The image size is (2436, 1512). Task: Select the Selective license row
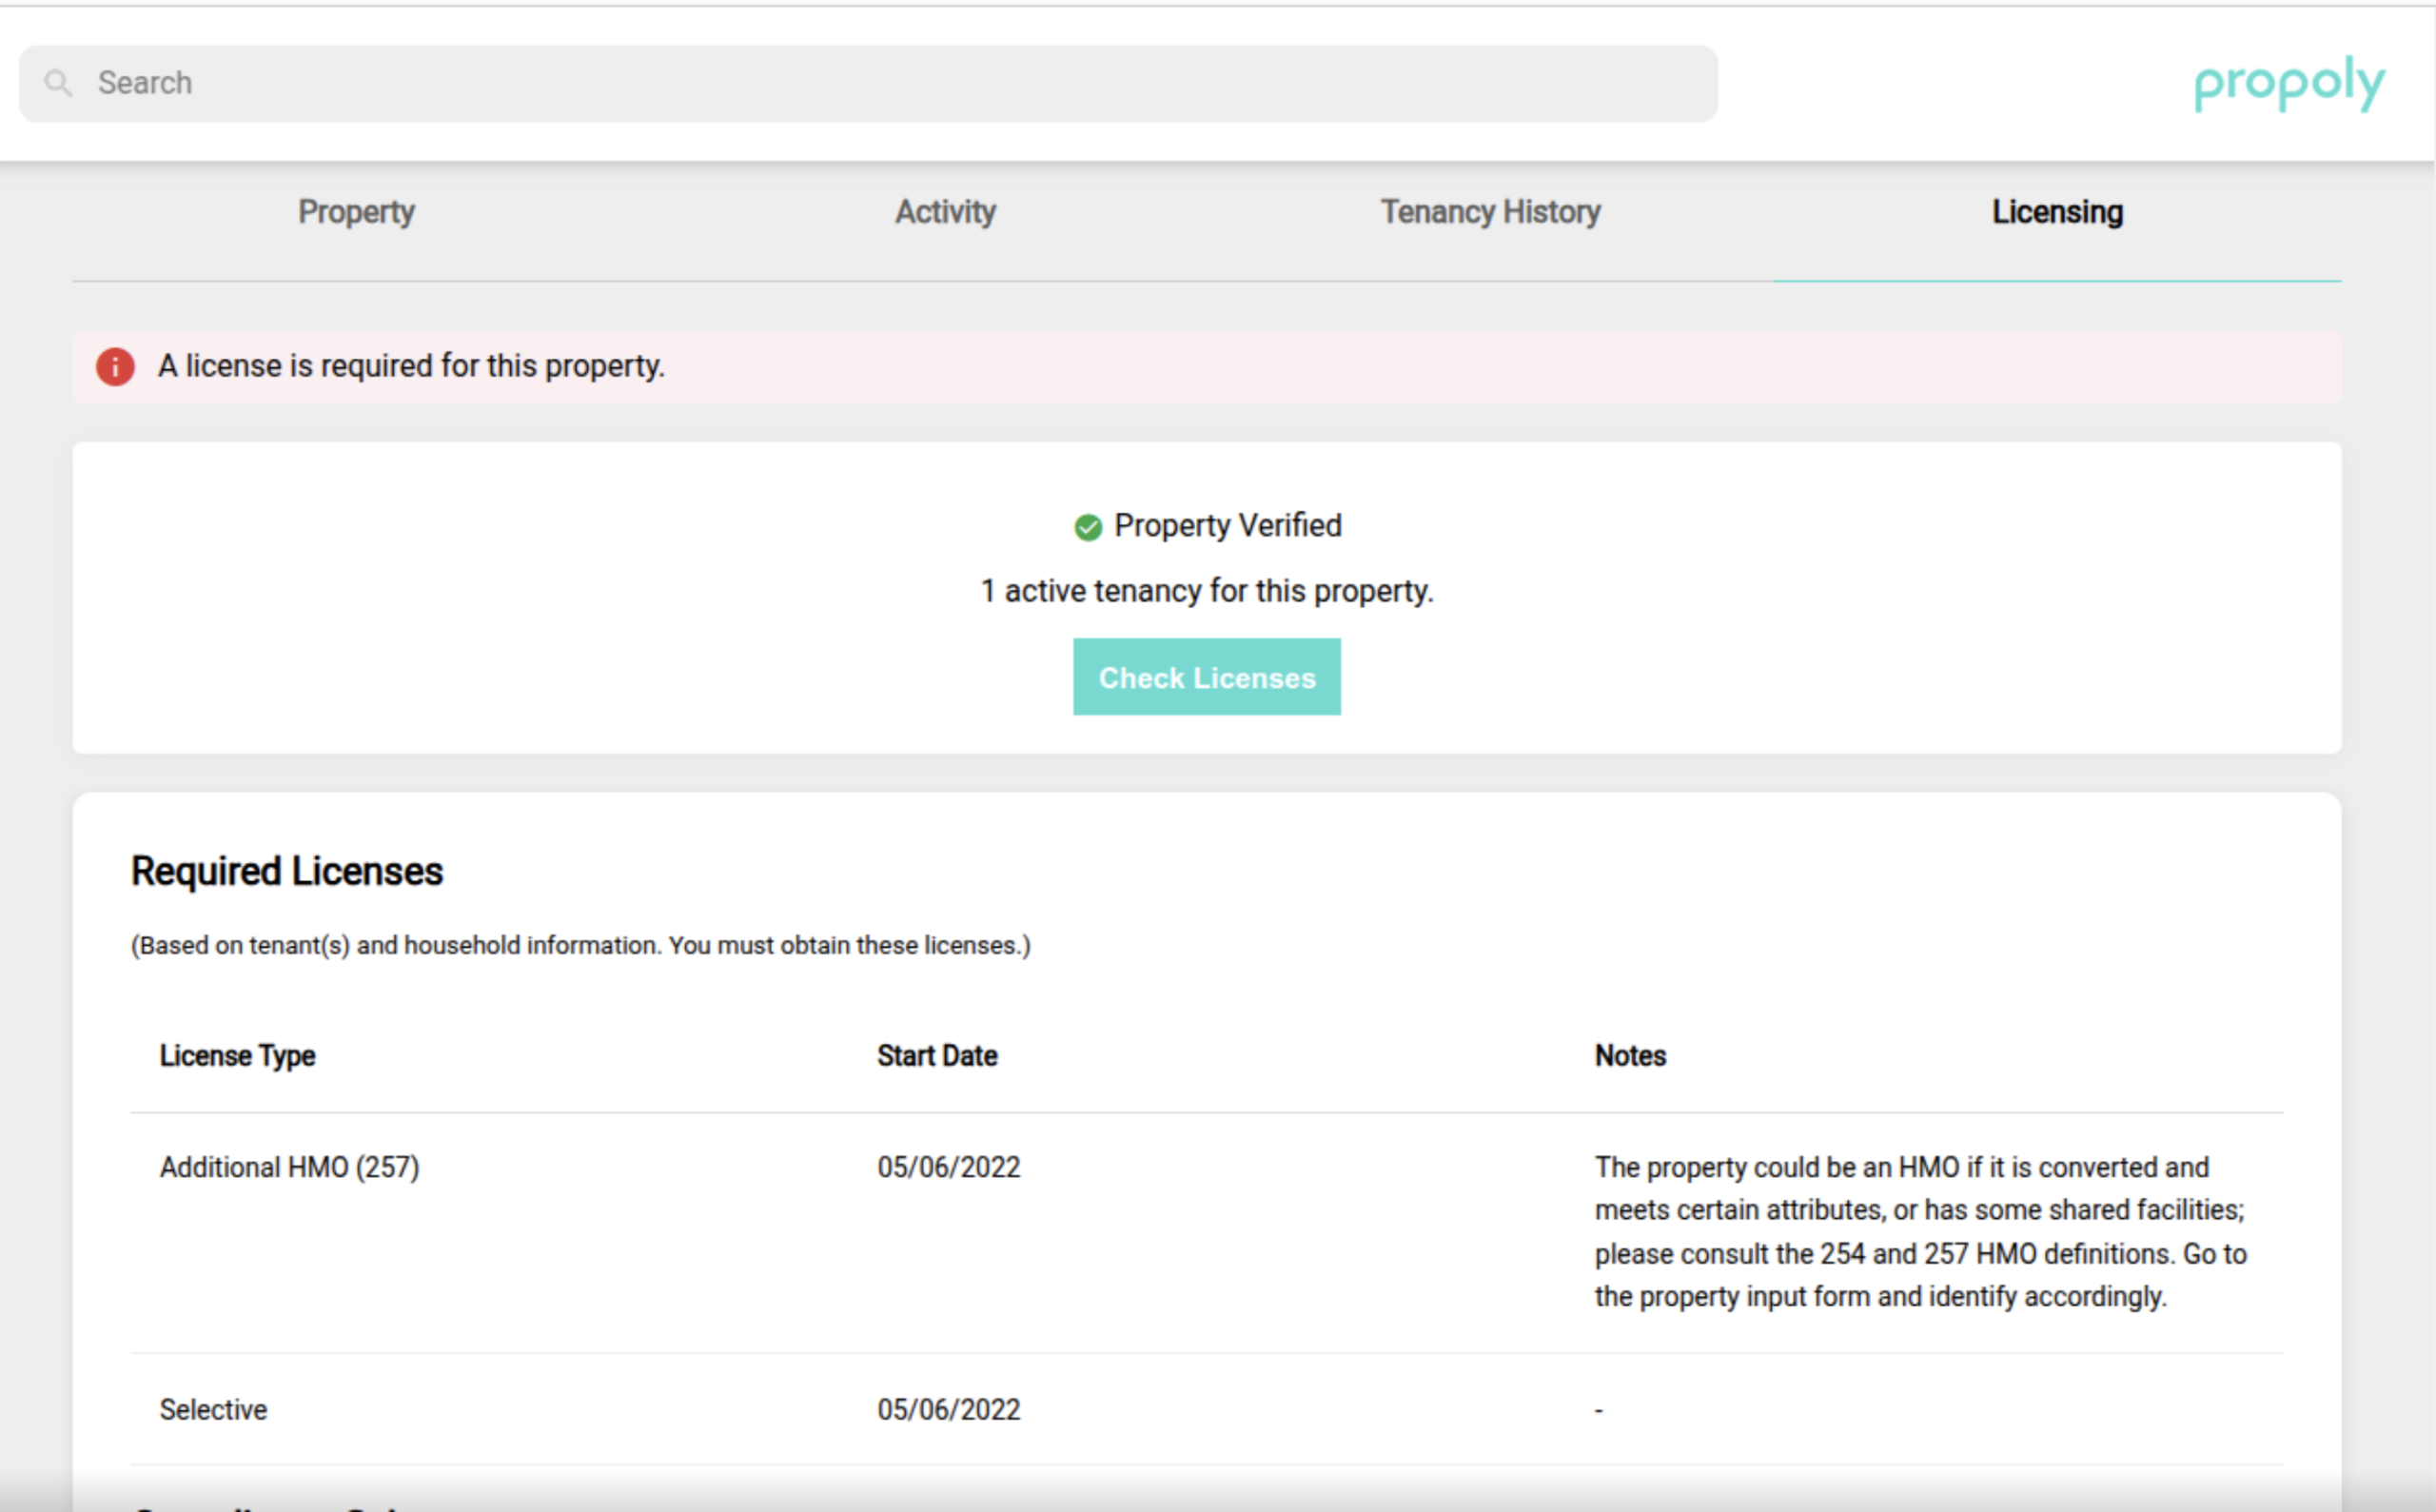pyautogui.click(x=213, y=1409)
